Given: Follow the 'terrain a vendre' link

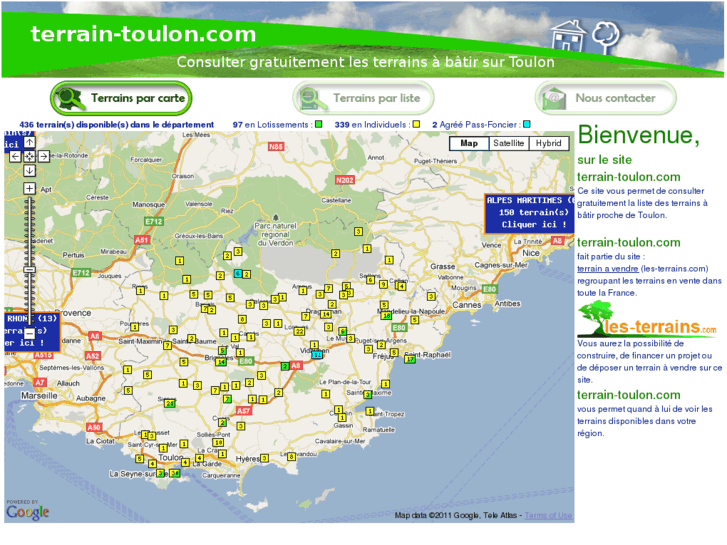Looking at the screenshot, I should pyautogui.click(x=607, y=269).
